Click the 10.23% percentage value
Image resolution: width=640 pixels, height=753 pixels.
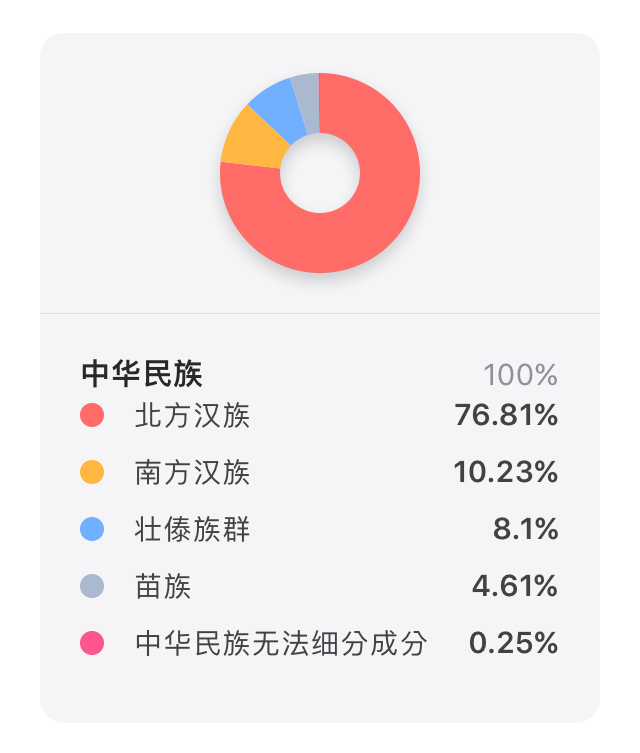pos(506,472)
